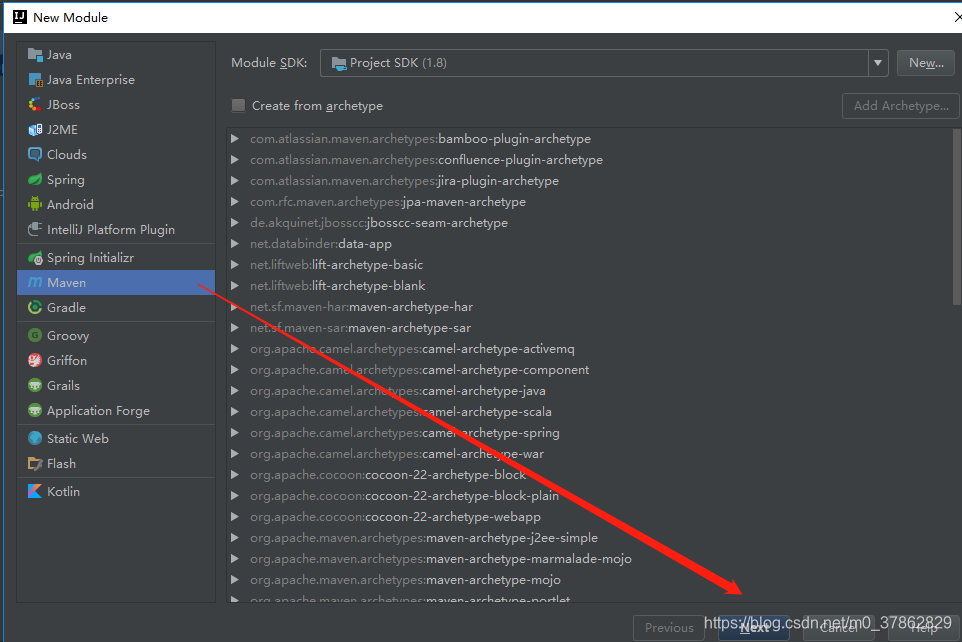Expand confluence-plugin-archetype node

click(x=234, y=160)
